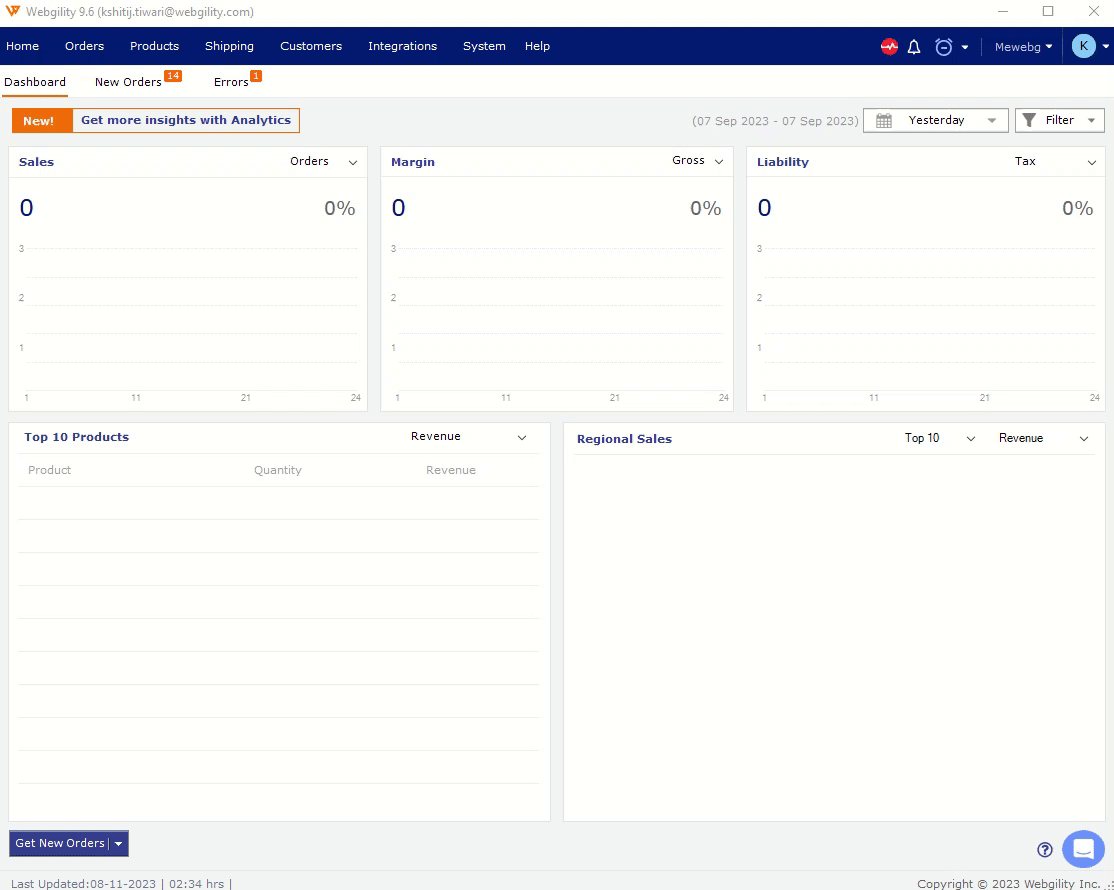The height and width of the screenshot is (890, 1114).
Task: Click the help question mark icon
Action: point(1044,850)
